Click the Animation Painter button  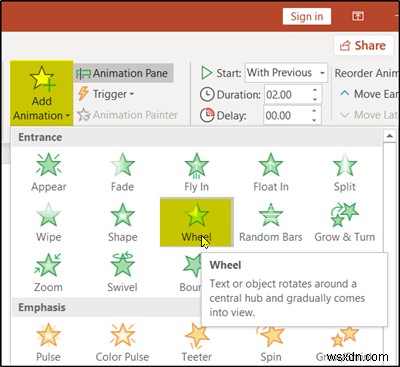pyautogui.click(x=127, y=115)
